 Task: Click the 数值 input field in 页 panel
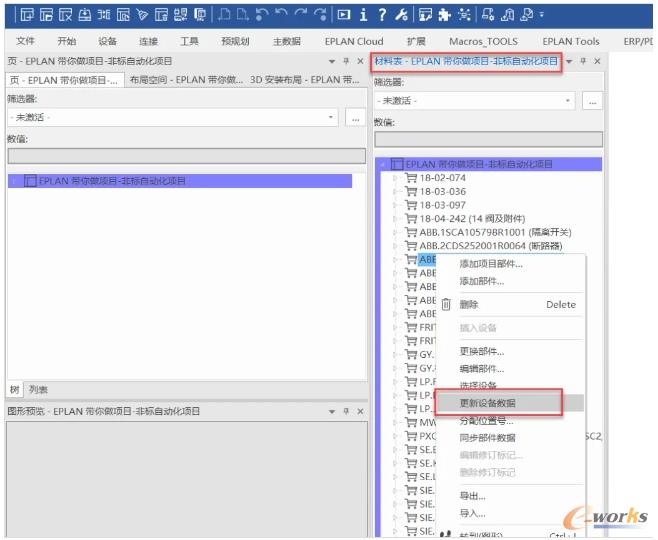click(186, 156)
